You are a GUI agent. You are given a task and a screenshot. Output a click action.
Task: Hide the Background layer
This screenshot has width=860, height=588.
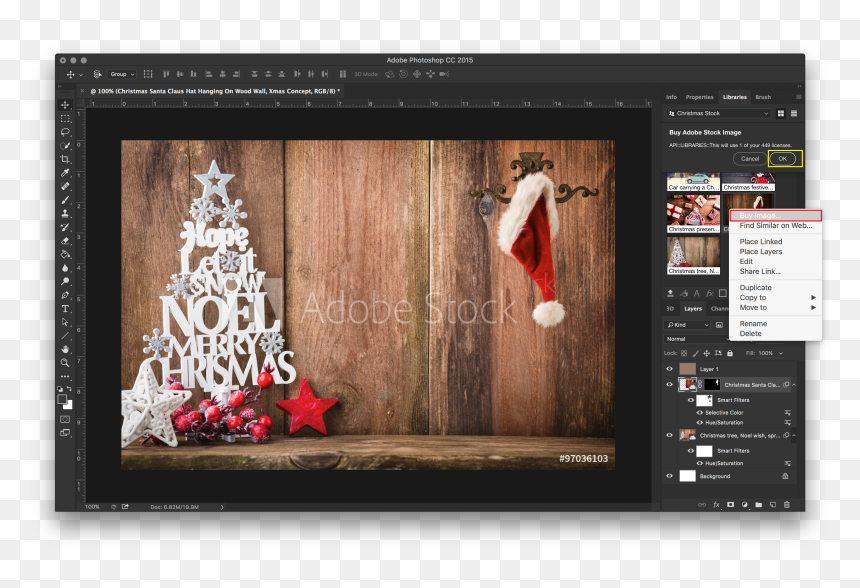[669, 476]
